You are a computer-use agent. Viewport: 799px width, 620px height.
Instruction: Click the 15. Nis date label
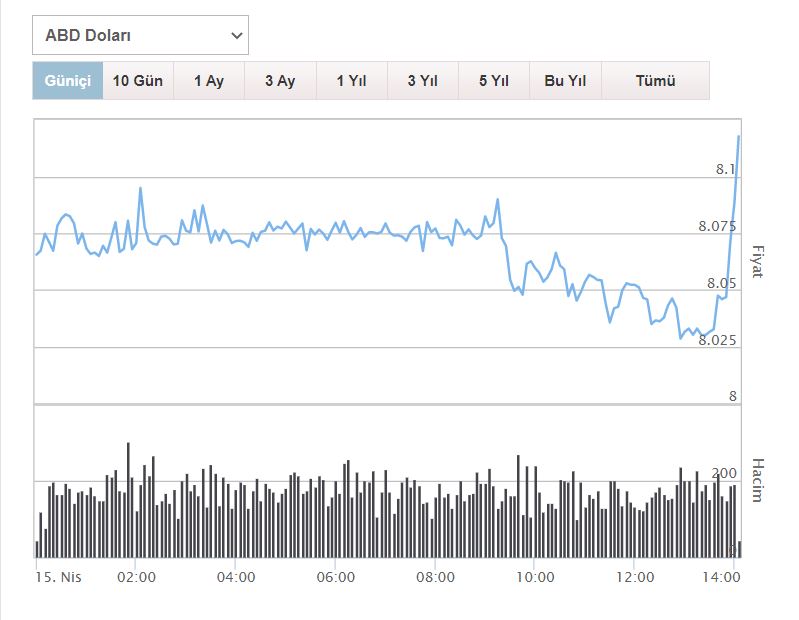[x=57, y=577]
